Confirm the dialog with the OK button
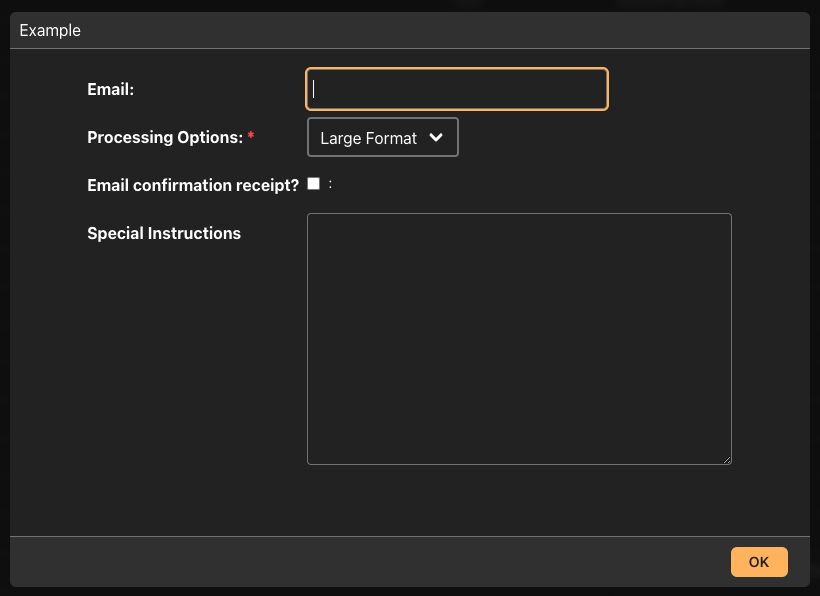Image resolution: width=820 pixels, height=596 pixels. pyautogui.click(x=759, y=562)
